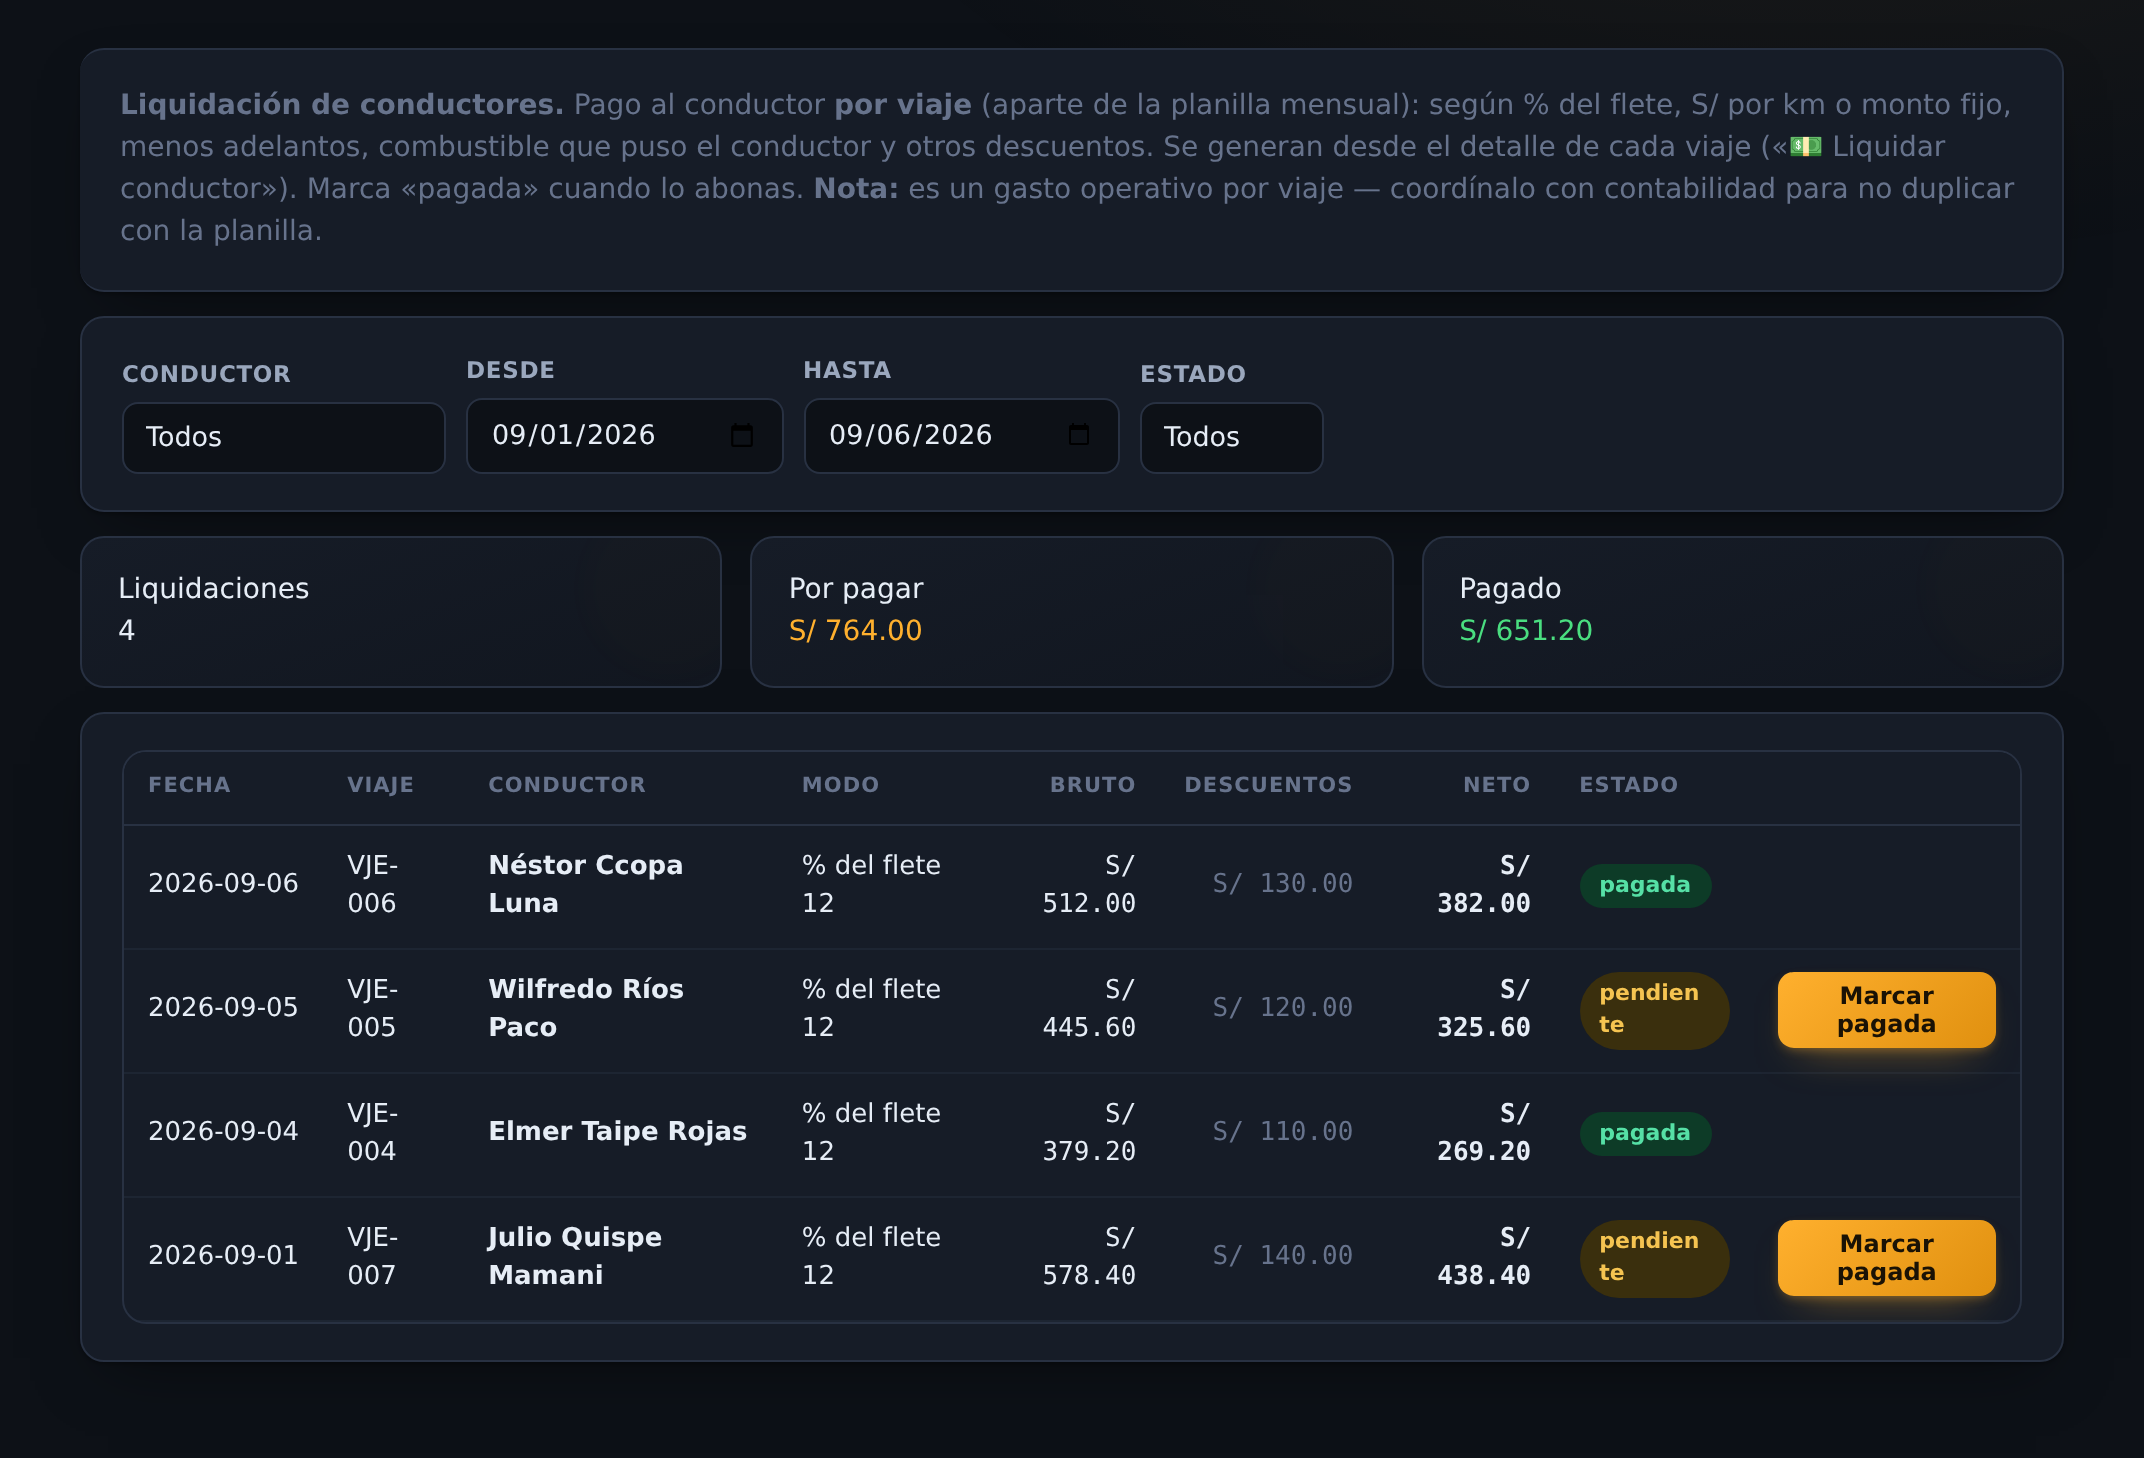Open the Estado filter dropdown

[1231, 437]
